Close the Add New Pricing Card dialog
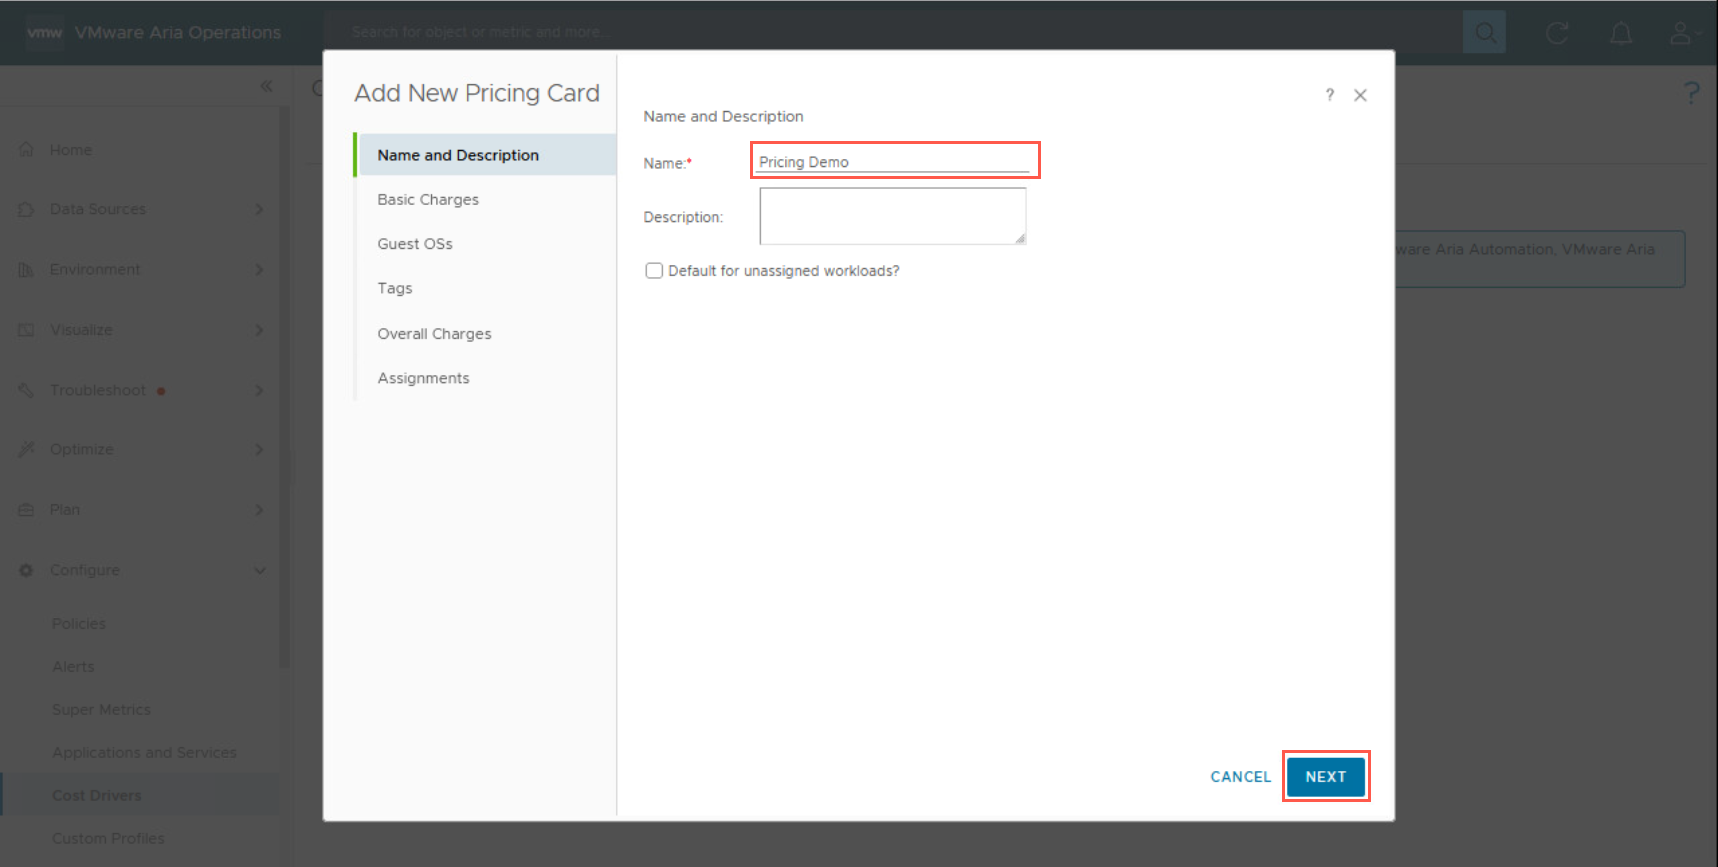This screenshot has height=867, width=1718. (1360, 95)
